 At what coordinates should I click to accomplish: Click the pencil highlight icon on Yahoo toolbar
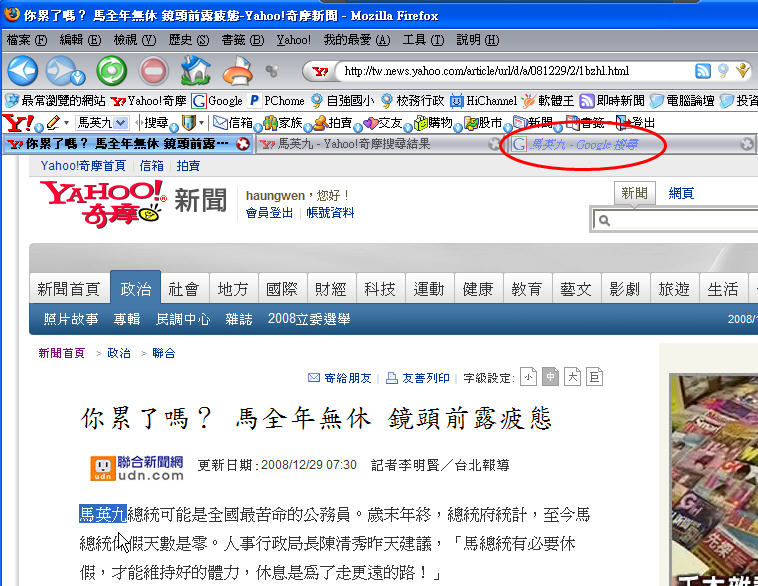pos(53,123)
